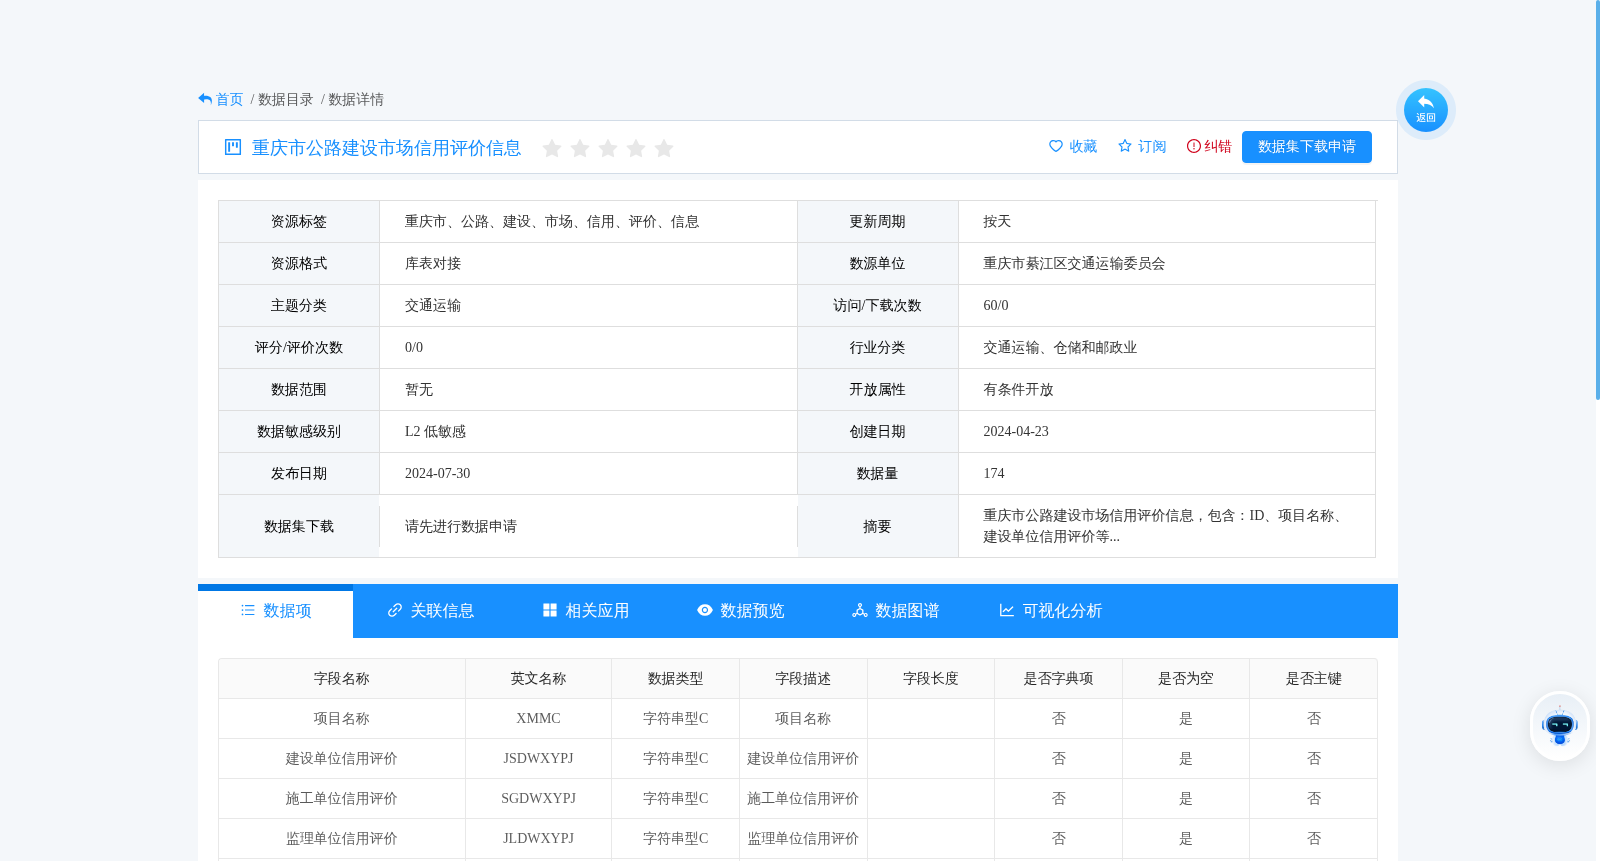
Task: Click the second rating star
Action: coord(580,148)
